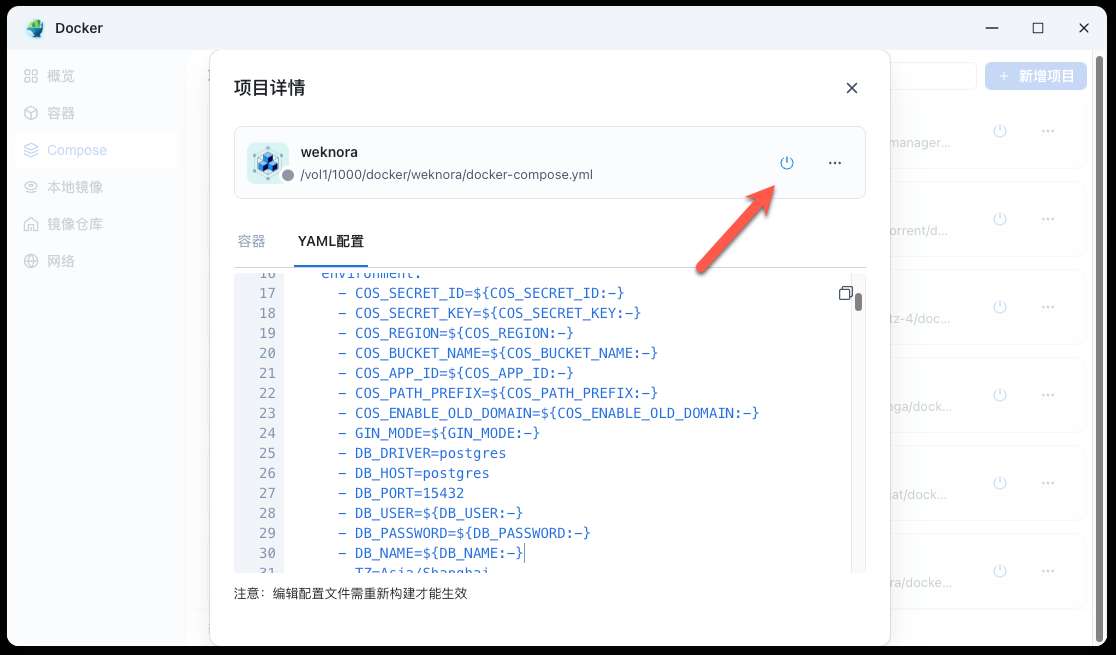This screenshot has width=1116, height=655.
Task: Toggle power on the torrent project row
Action: coord(999,219)
